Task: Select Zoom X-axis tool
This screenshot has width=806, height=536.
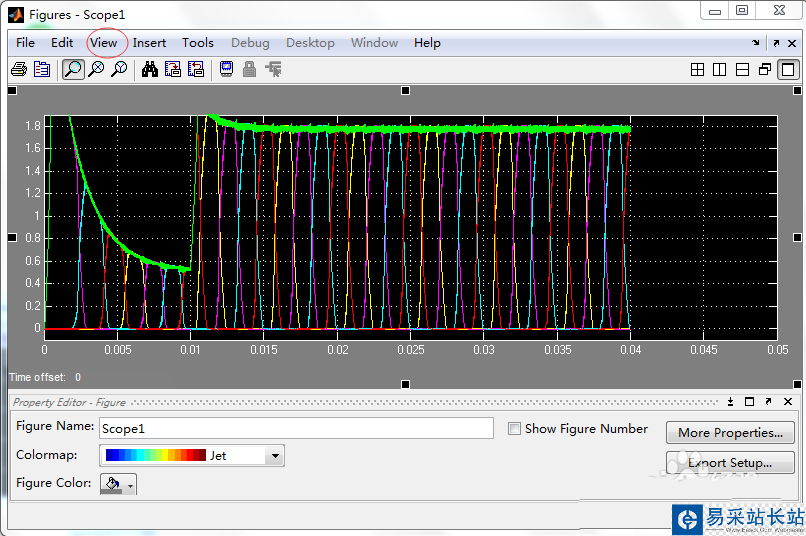Action: pyautogui.click(x=96, y=69)
